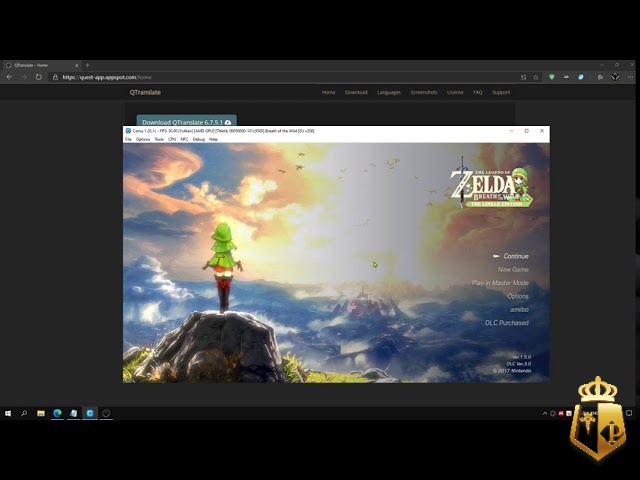The width and height of the screenshot is (640, 480).
Task: Go back in the browser
Action: (x=9, y=77)
